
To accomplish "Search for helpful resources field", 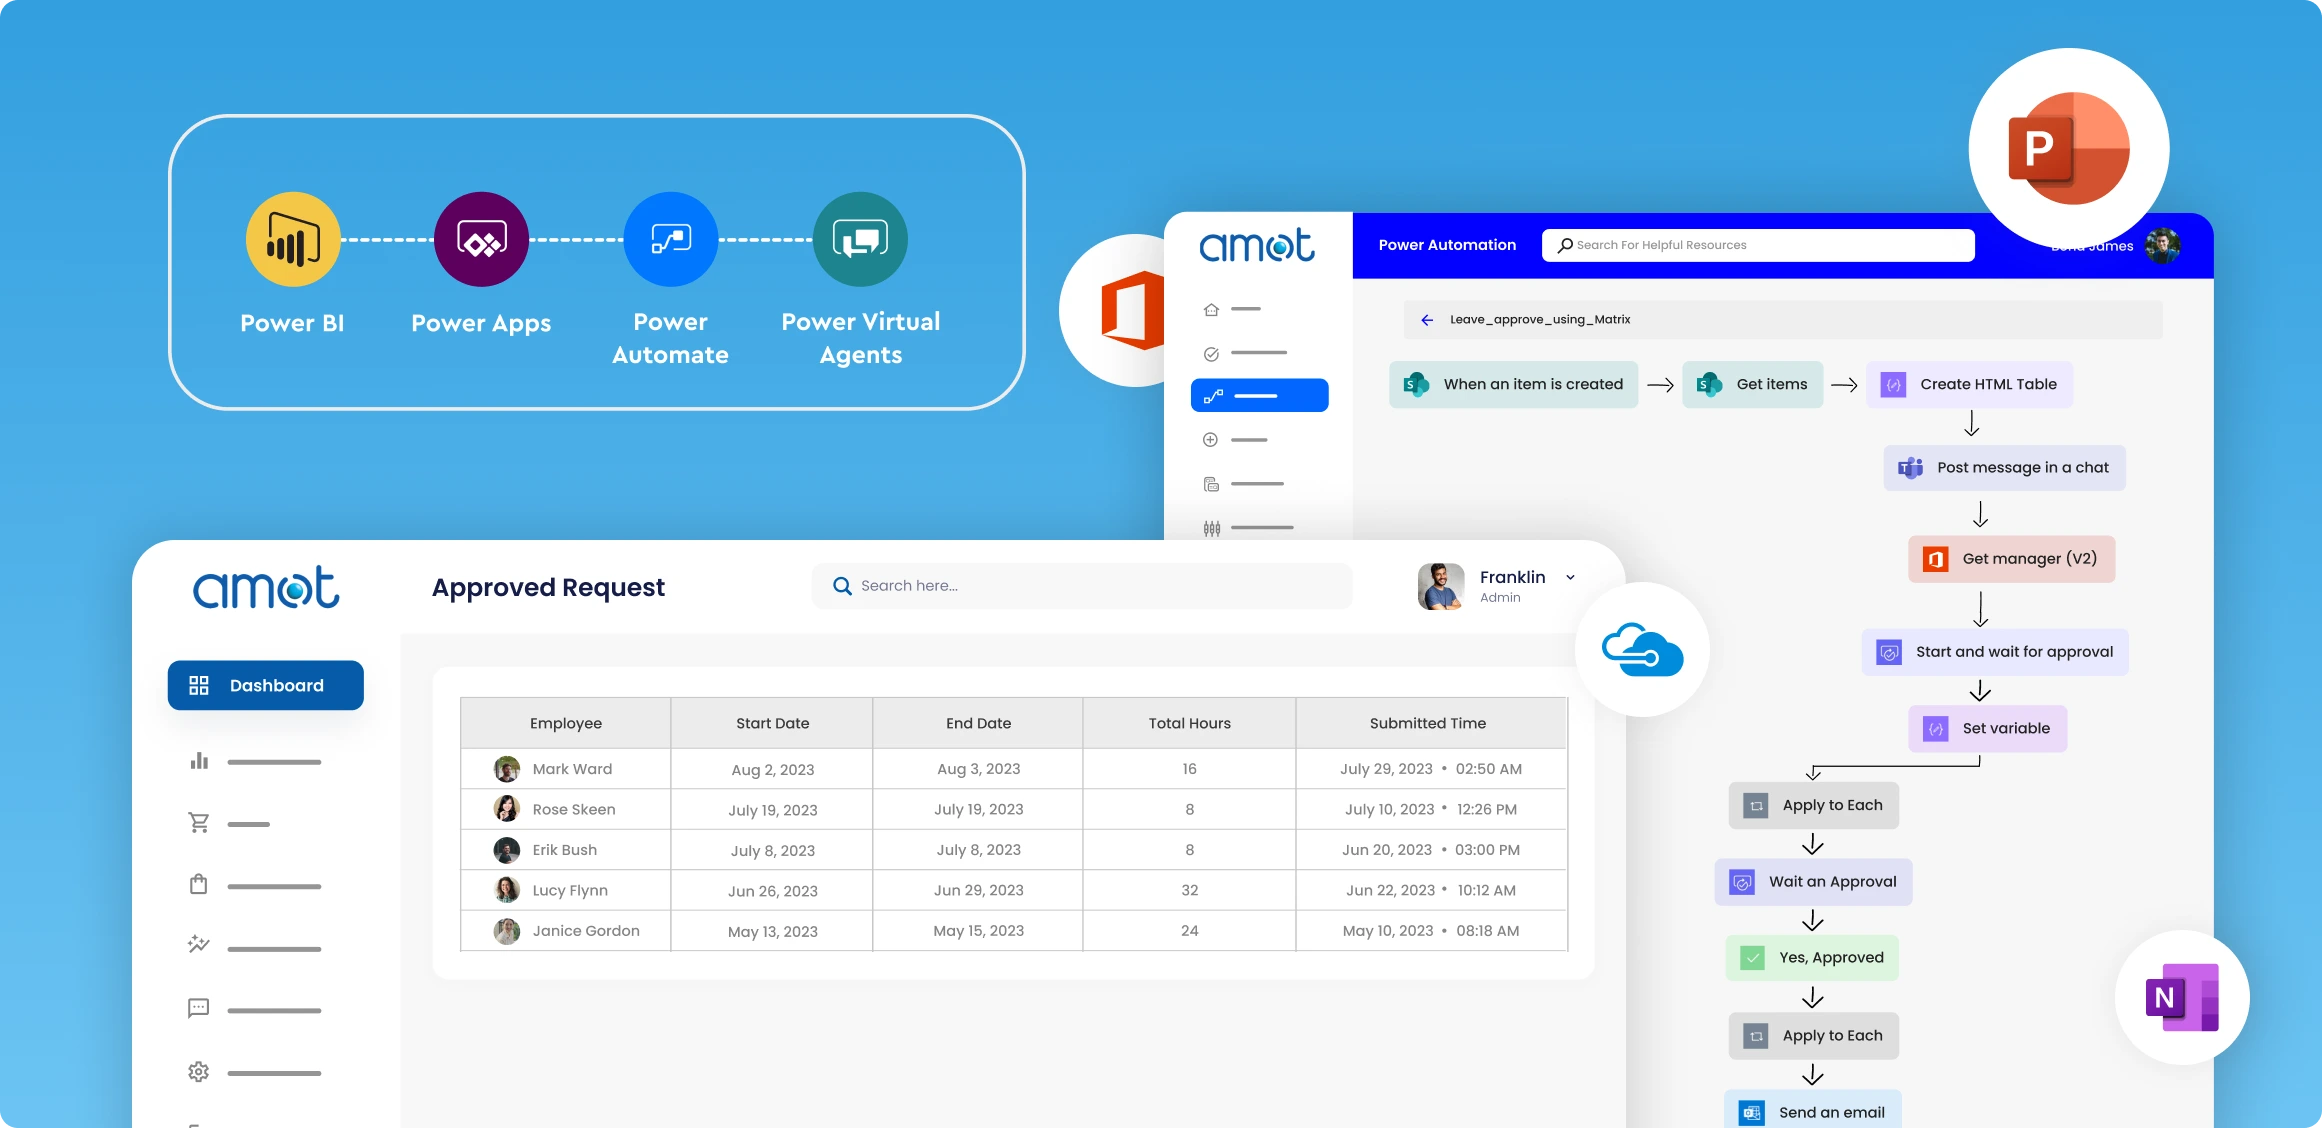I will (x=1758, y=245).
